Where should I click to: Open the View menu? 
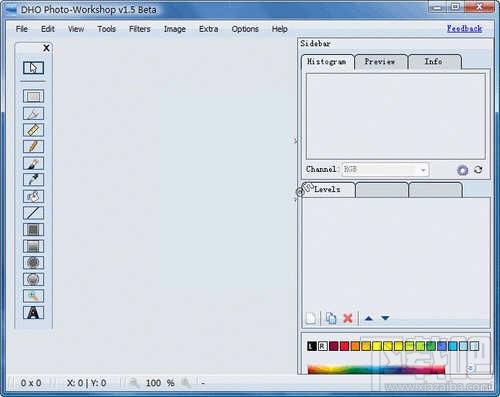point(76,29)
